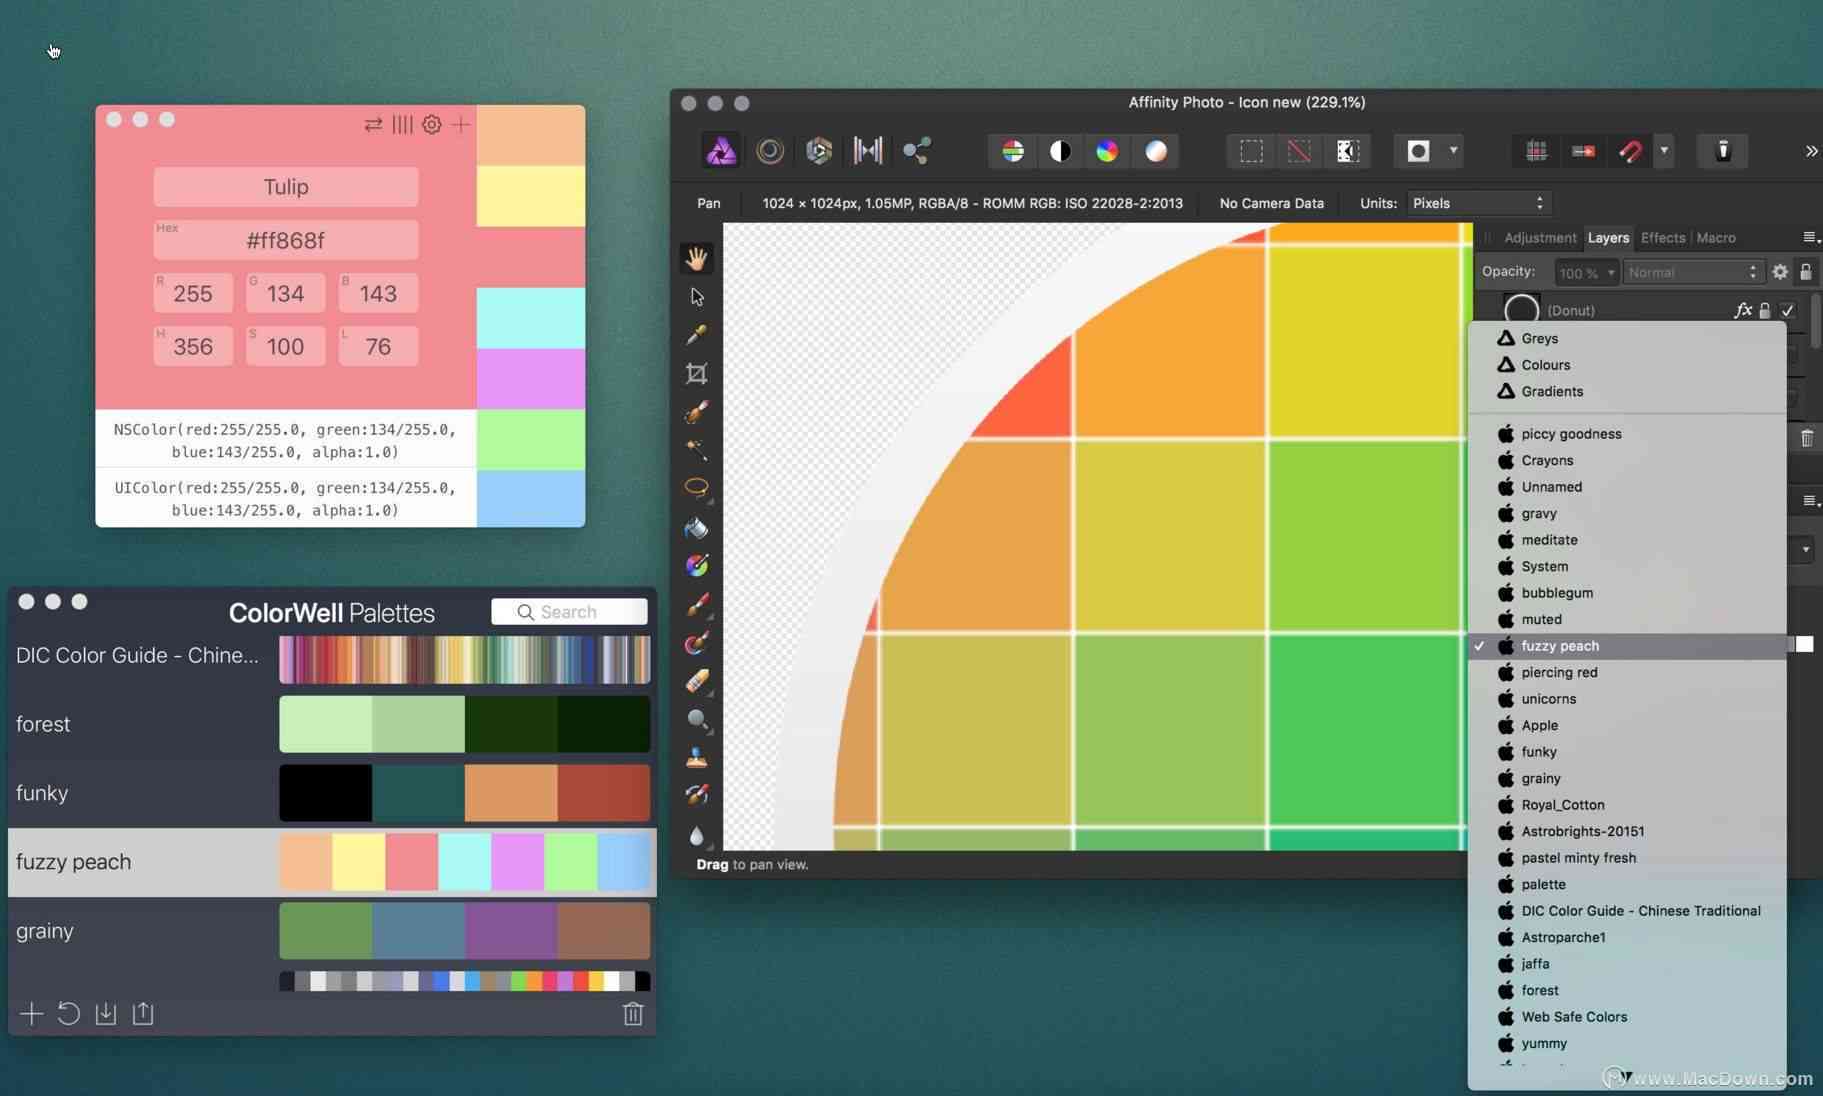The height and width of the screenshot is (1096, 1823).
Task: Toggle the snapping magnet icon
Action: coord(1631,151)
